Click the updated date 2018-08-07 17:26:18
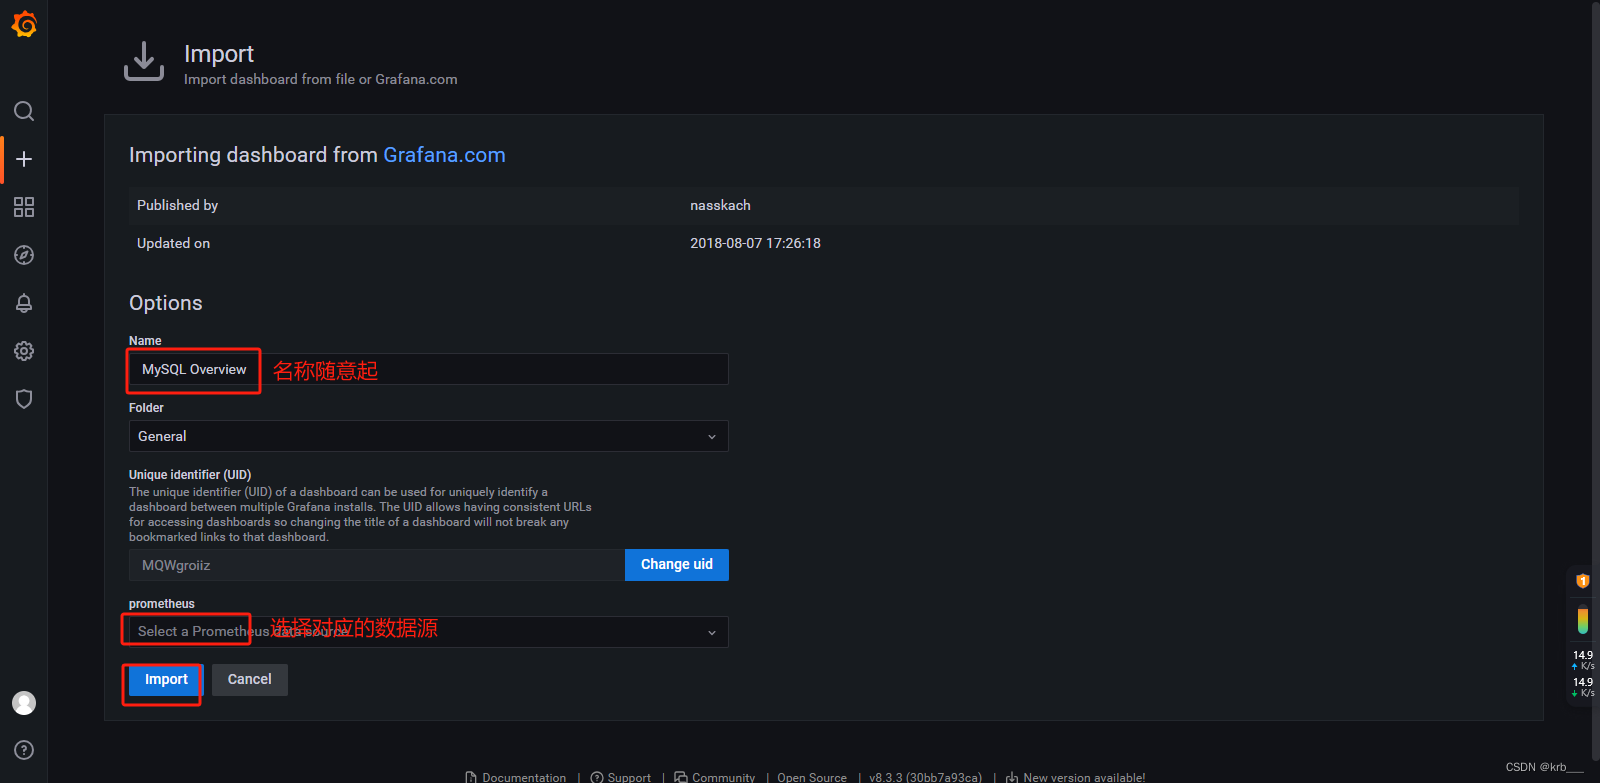 point(755,243)
